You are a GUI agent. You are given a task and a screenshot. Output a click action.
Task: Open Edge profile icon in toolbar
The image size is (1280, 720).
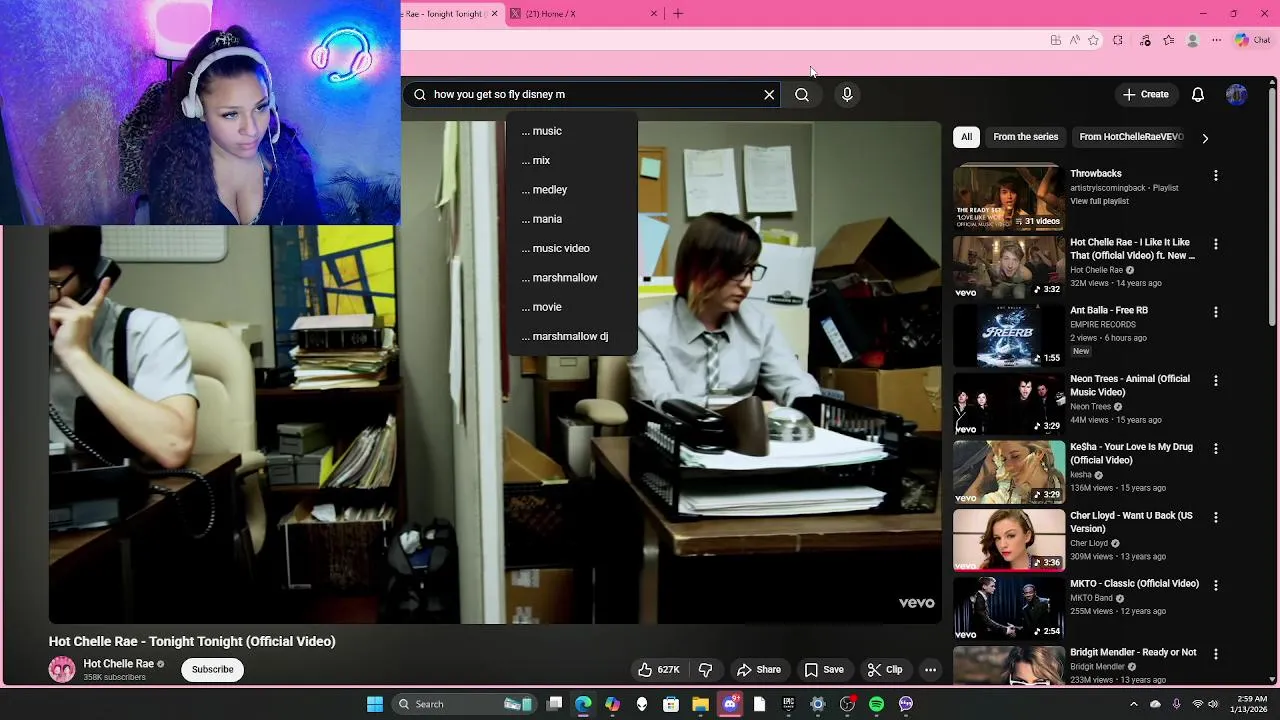pos(1192,40)
